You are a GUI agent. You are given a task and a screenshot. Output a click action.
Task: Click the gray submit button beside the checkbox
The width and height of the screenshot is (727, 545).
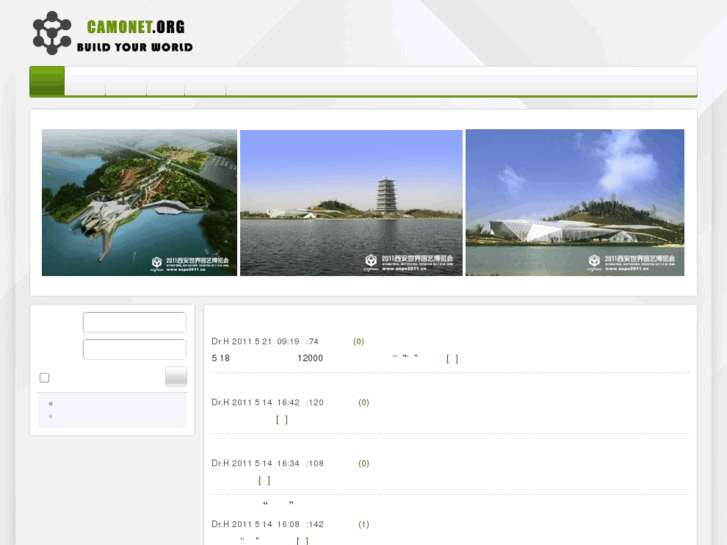point(176,376)
